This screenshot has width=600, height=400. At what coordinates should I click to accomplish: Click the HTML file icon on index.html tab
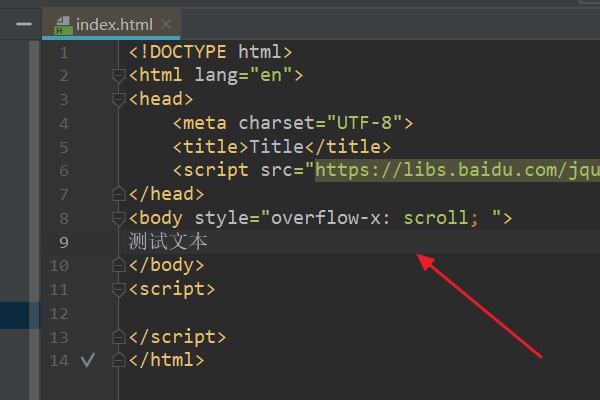coord(62,23)
